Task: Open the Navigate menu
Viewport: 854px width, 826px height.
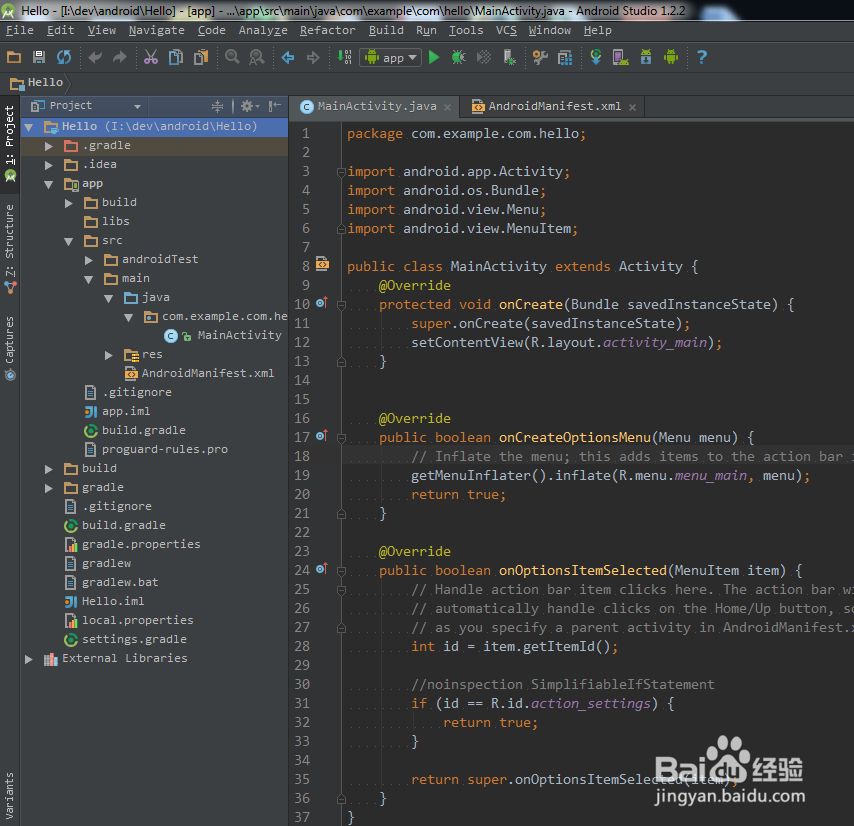Action: pos(156,30)
